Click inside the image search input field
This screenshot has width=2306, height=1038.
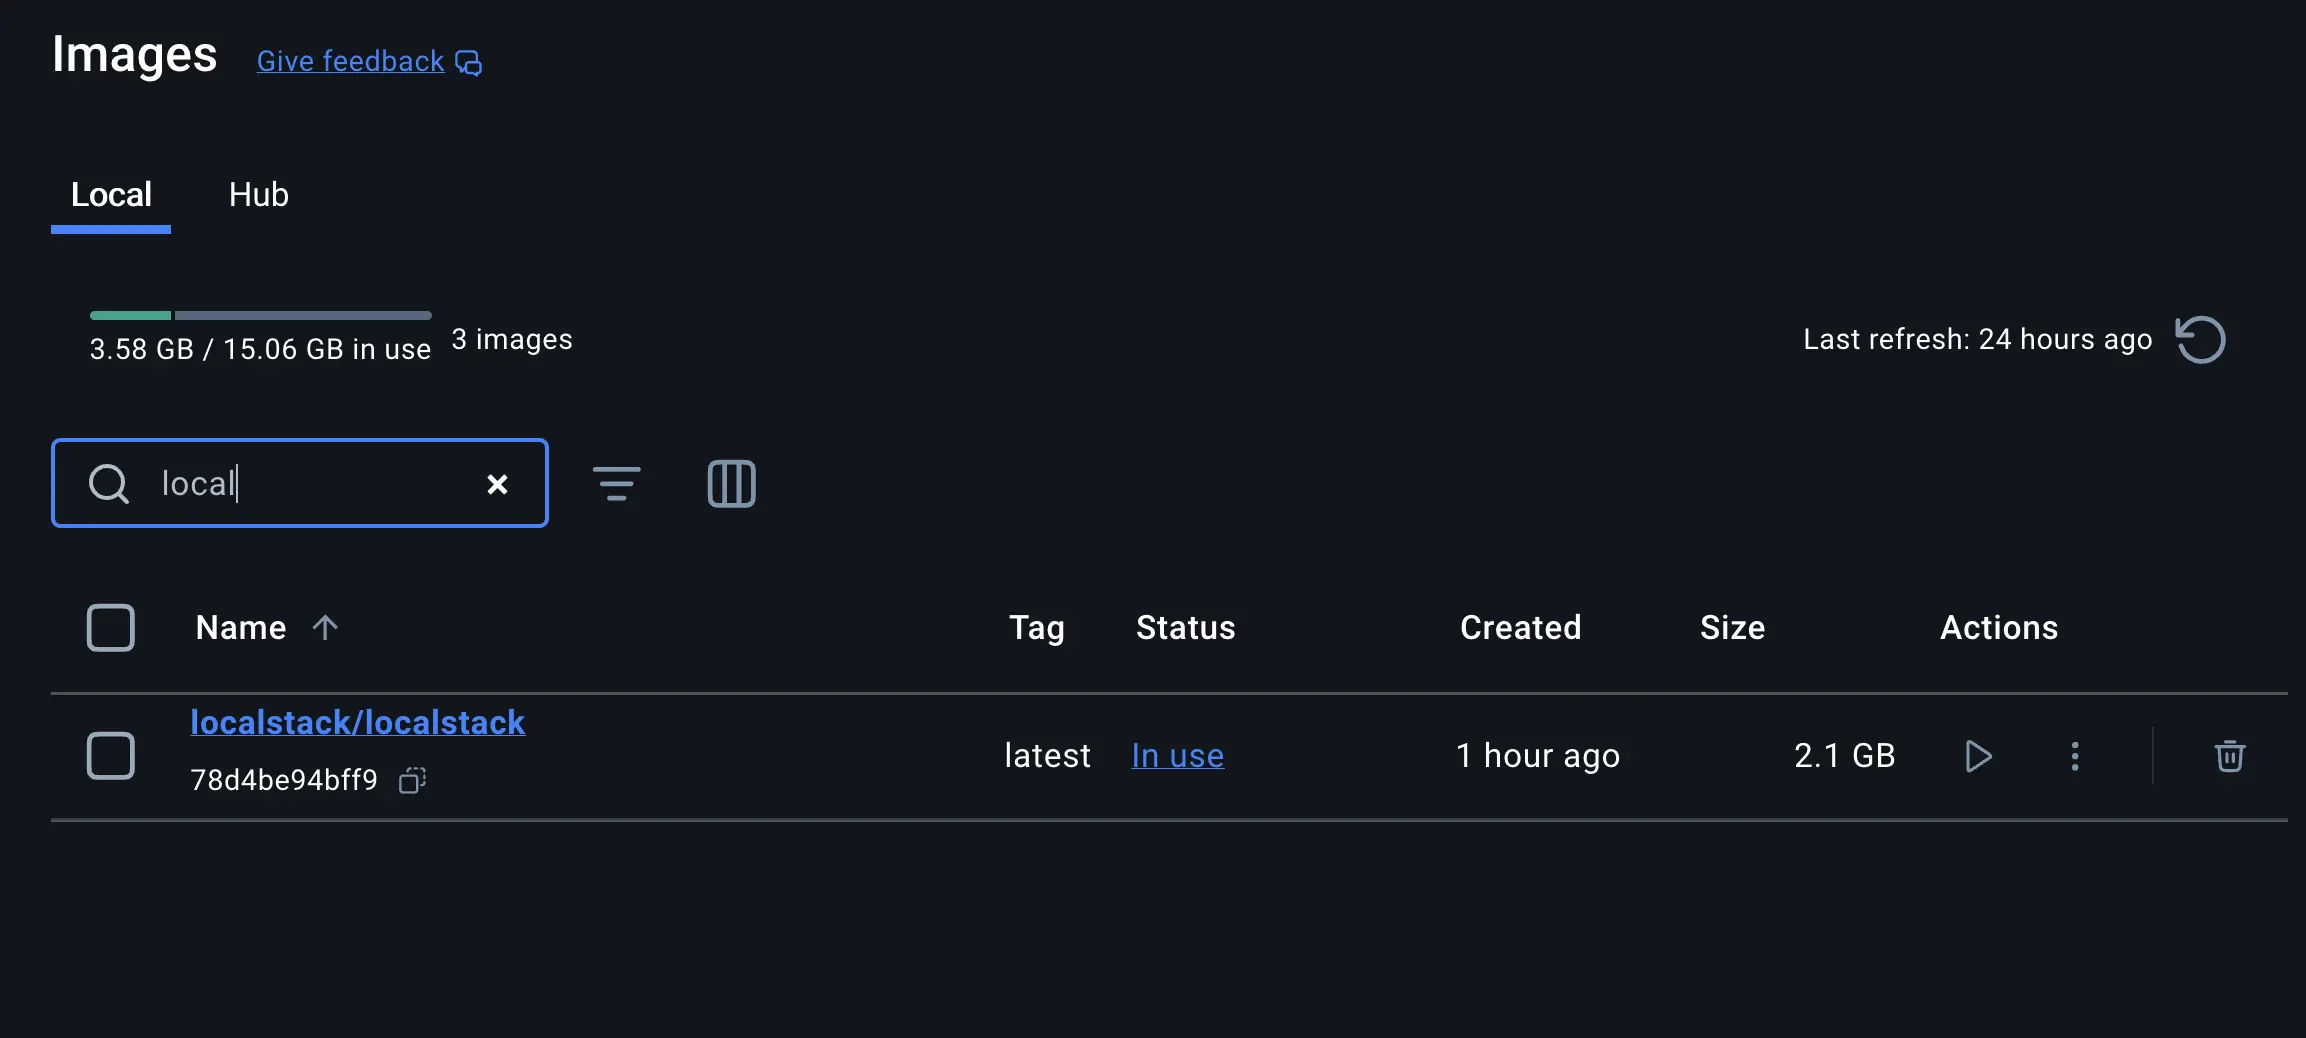[x=300, y=483]
